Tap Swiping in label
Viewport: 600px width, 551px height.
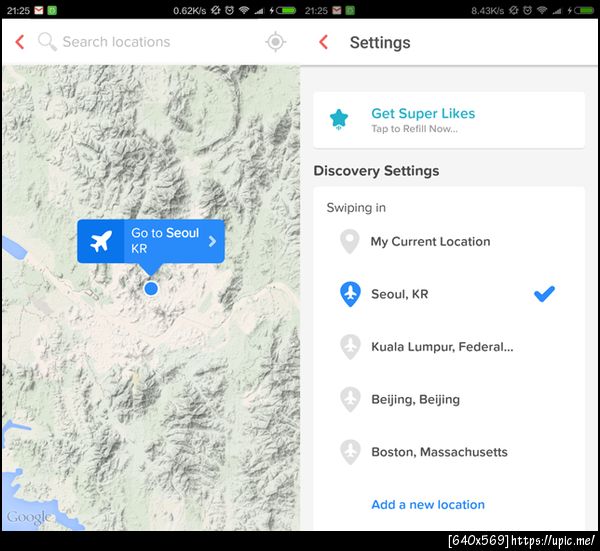click(356, 208)
